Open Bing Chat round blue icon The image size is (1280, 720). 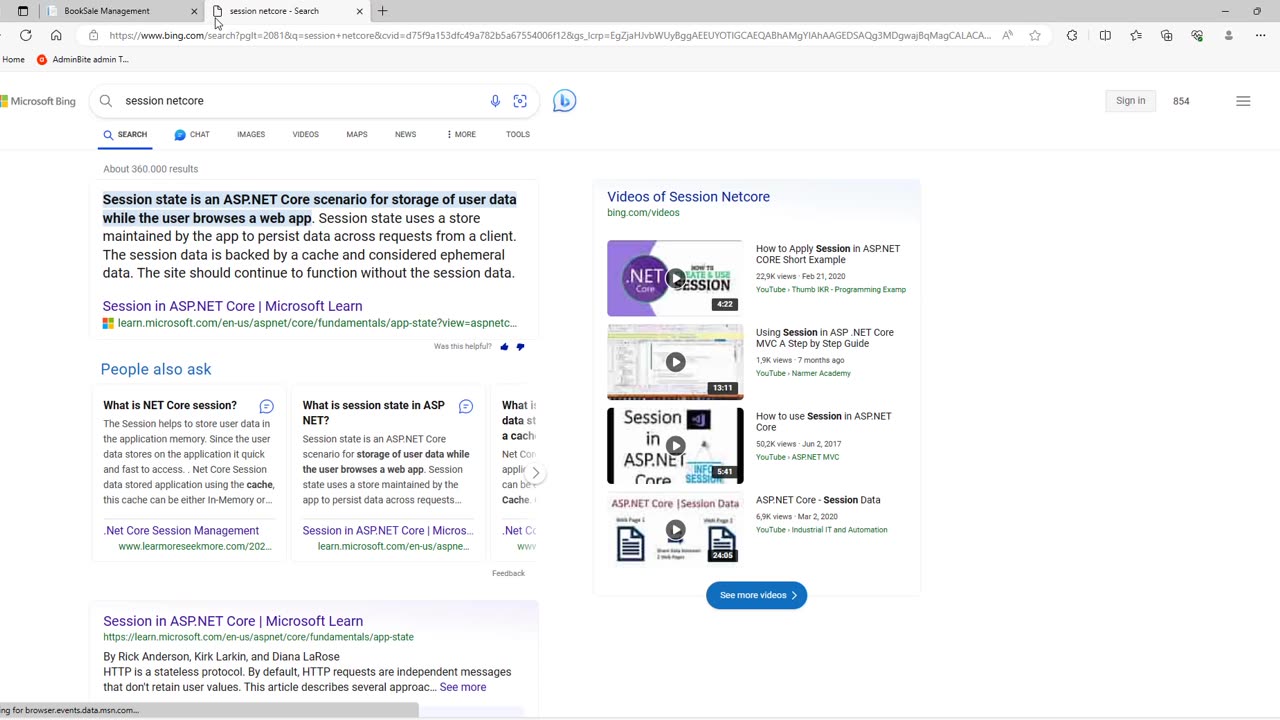(564, 101)
